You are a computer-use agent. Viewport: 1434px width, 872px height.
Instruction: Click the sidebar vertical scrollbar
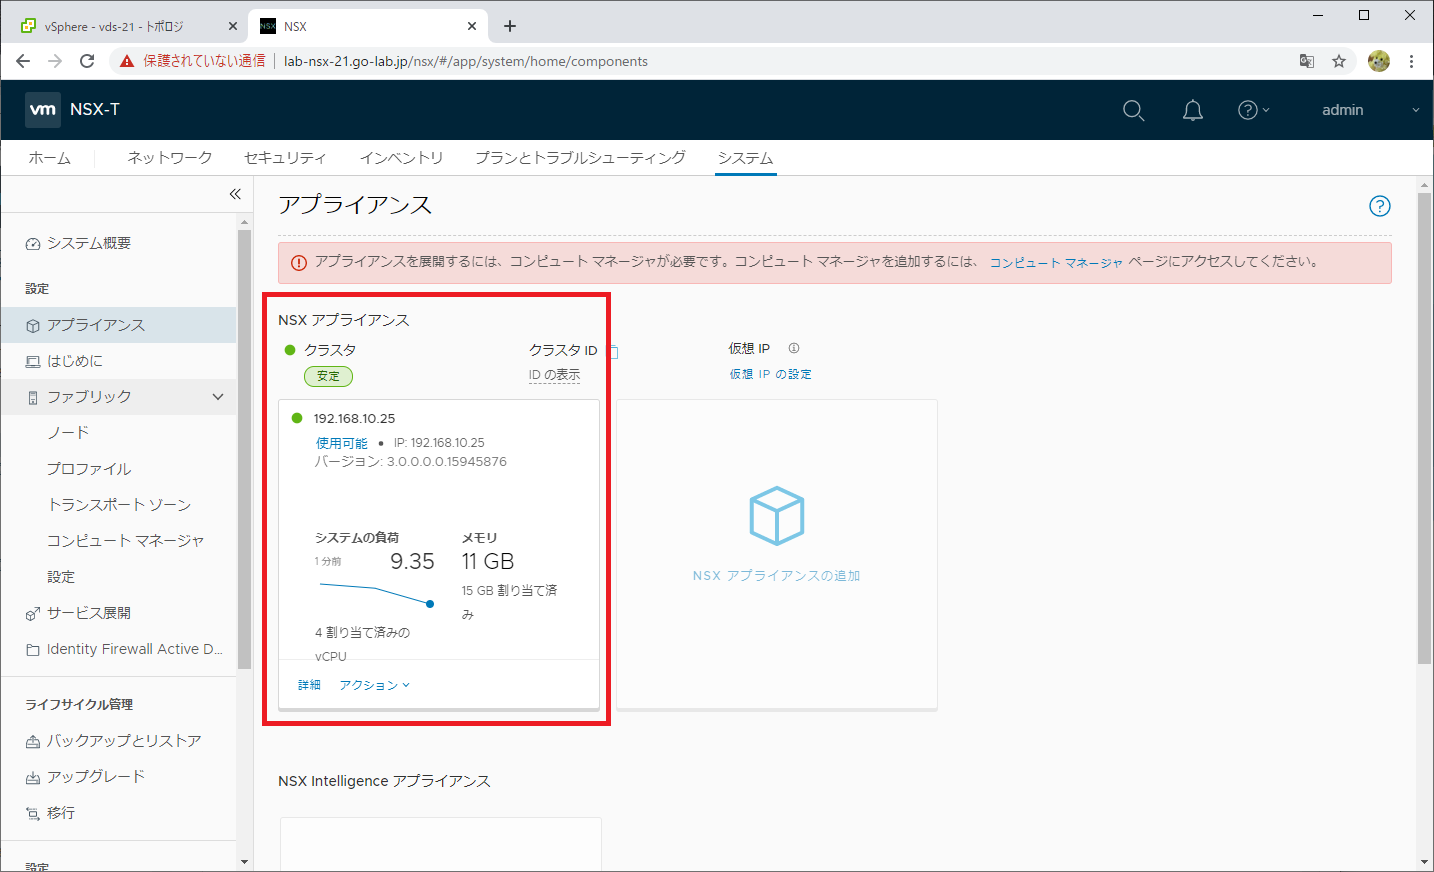(244, 449)
